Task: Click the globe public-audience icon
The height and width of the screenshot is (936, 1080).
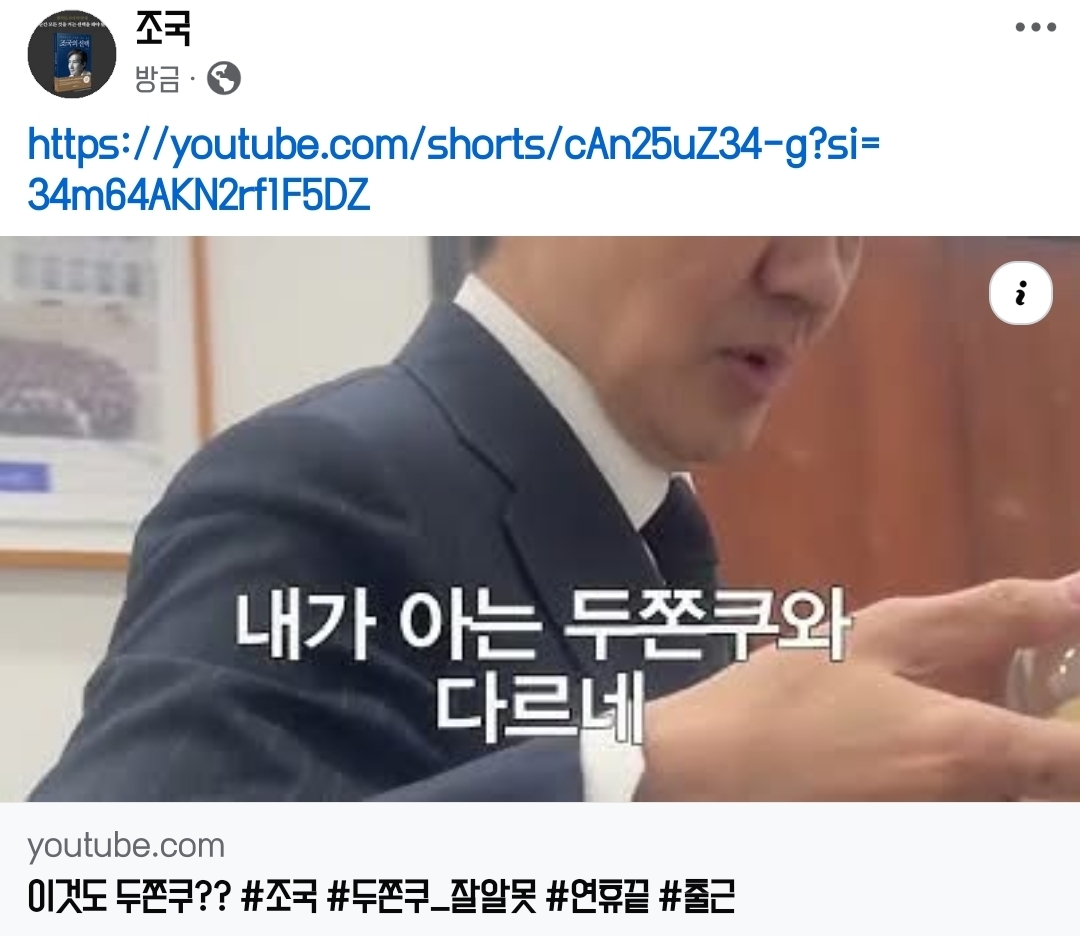Action: [224, 79]
